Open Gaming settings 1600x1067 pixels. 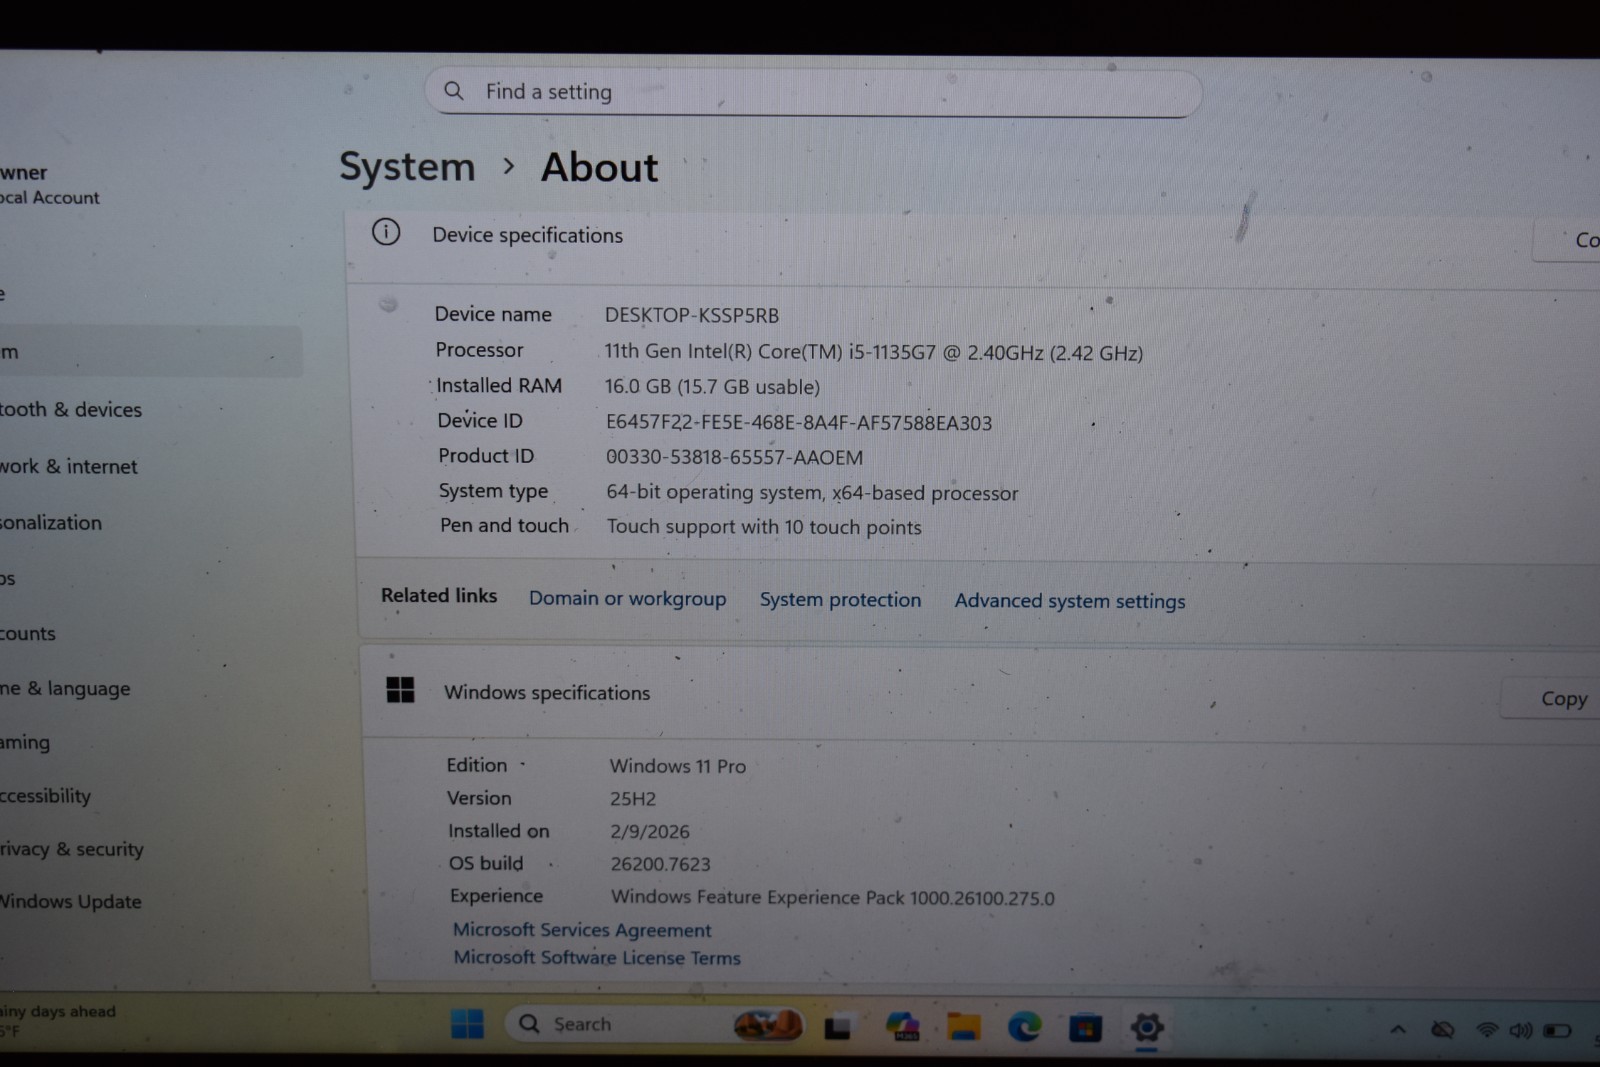25,742
